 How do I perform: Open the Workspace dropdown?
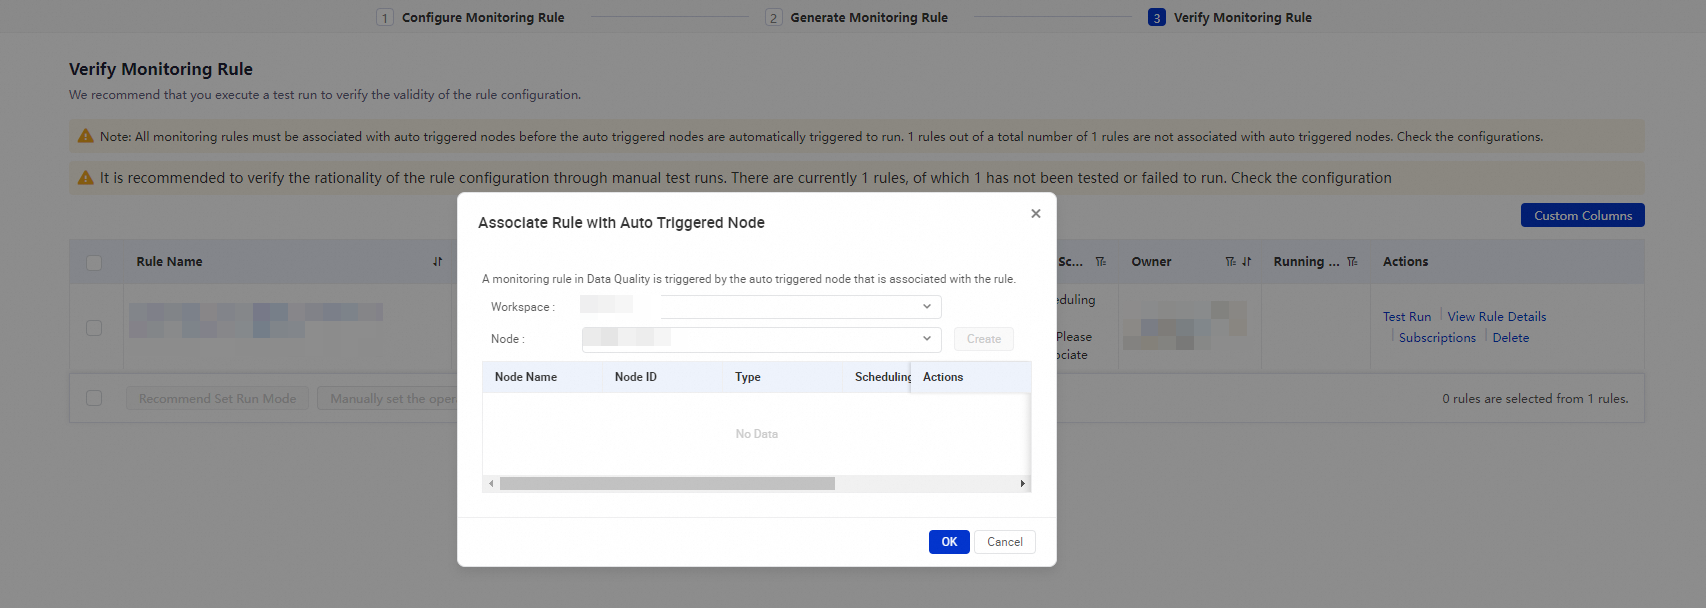pos(800,307)
